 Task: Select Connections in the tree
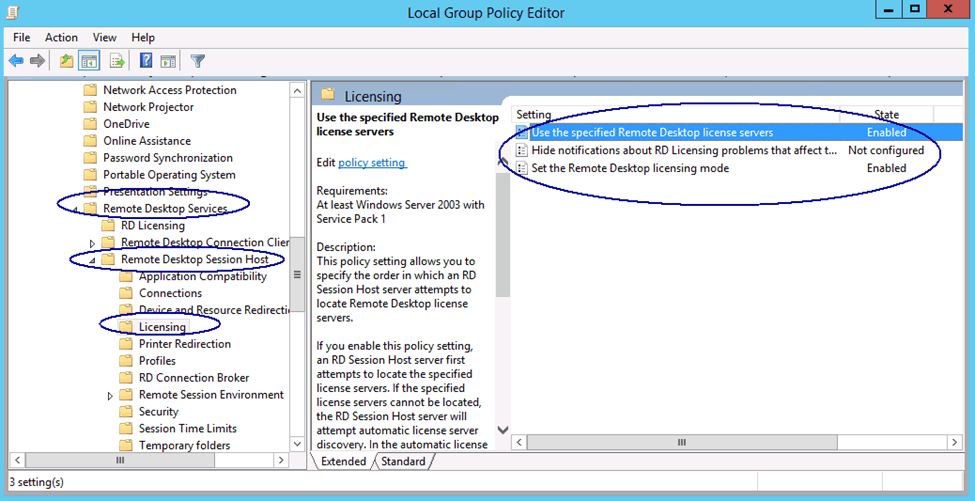click(170, 293)
